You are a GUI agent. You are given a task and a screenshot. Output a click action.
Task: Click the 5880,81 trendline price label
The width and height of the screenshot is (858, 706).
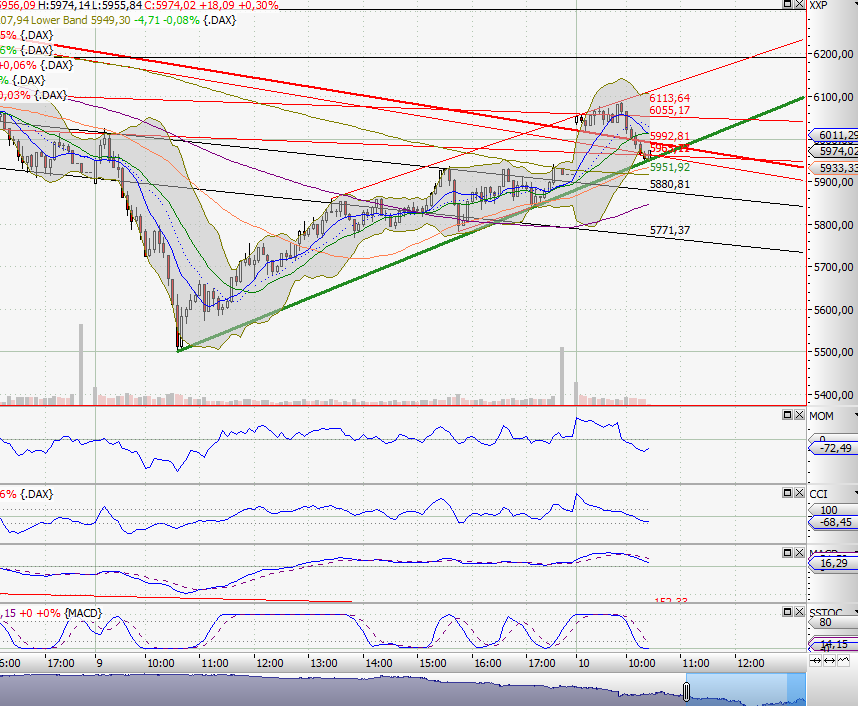[x=670, y=184]
